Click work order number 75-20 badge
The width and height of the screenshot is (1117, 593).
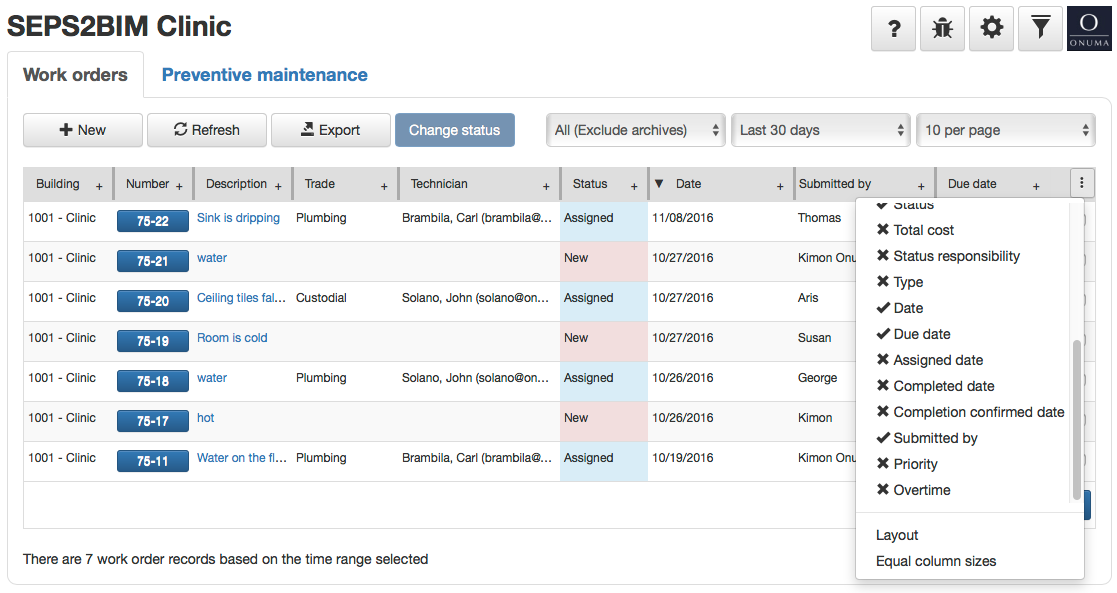[153, 301]
